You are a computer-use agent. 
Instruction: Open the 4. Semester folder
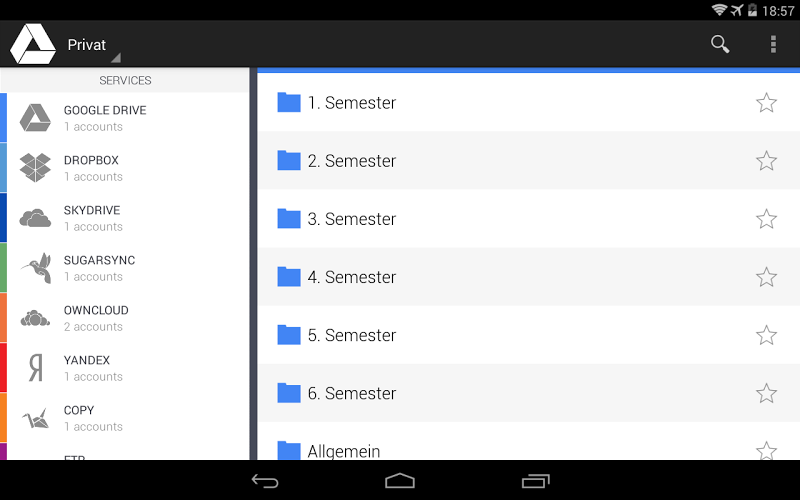coord(529,277)
